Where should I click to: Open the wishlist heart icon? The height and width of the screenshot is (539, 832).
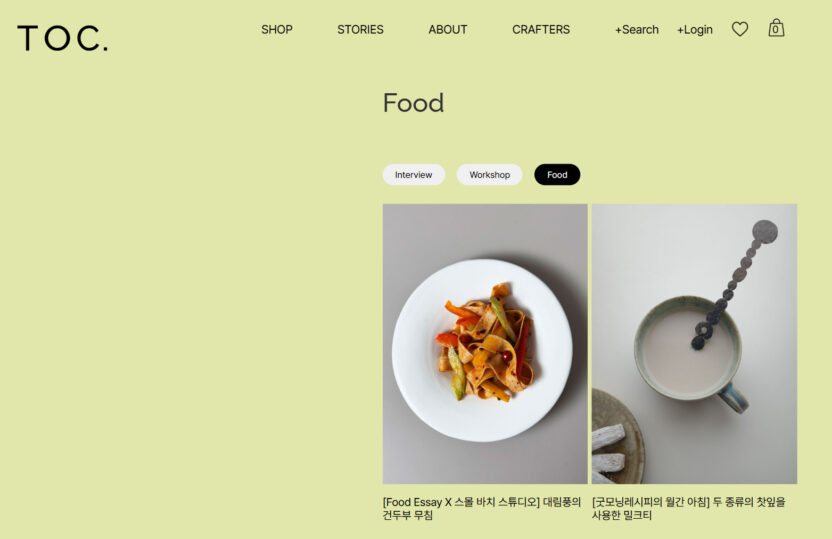[x=740, y=29]
